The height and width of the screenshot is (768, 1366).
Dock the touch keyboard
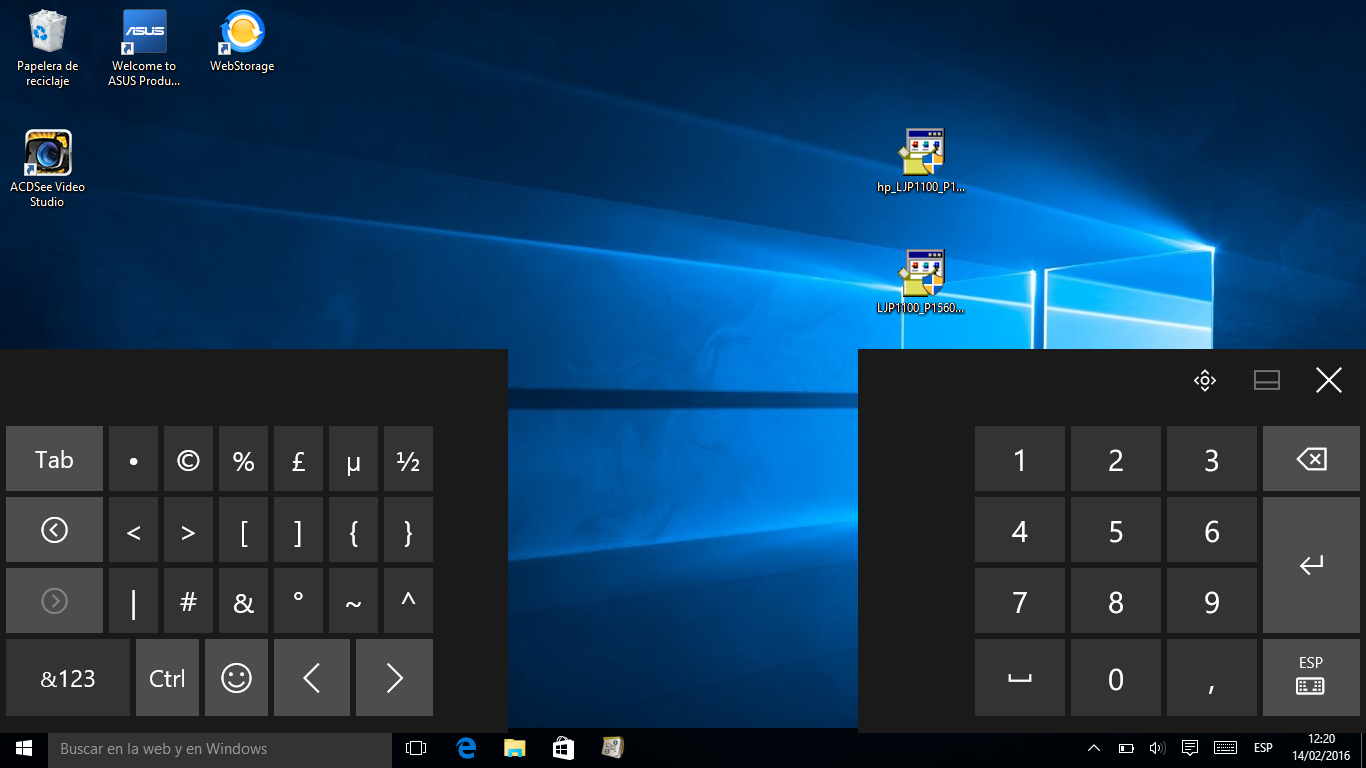[x=1267, y=380]
